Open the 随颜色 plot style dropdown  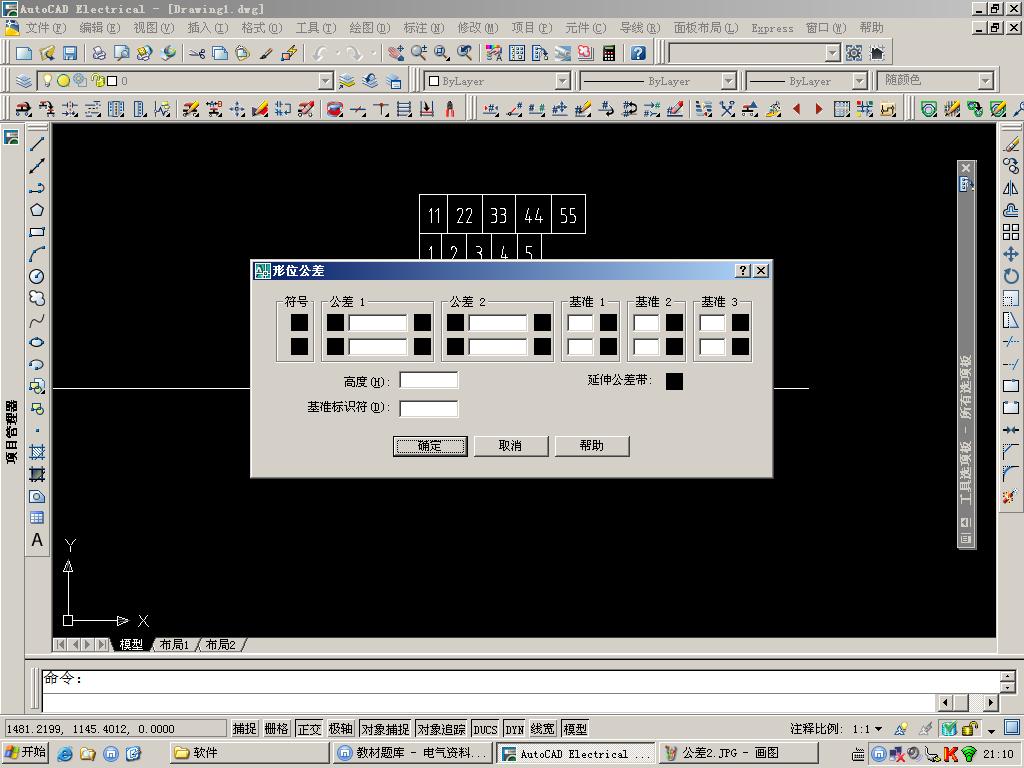(985, 81)
